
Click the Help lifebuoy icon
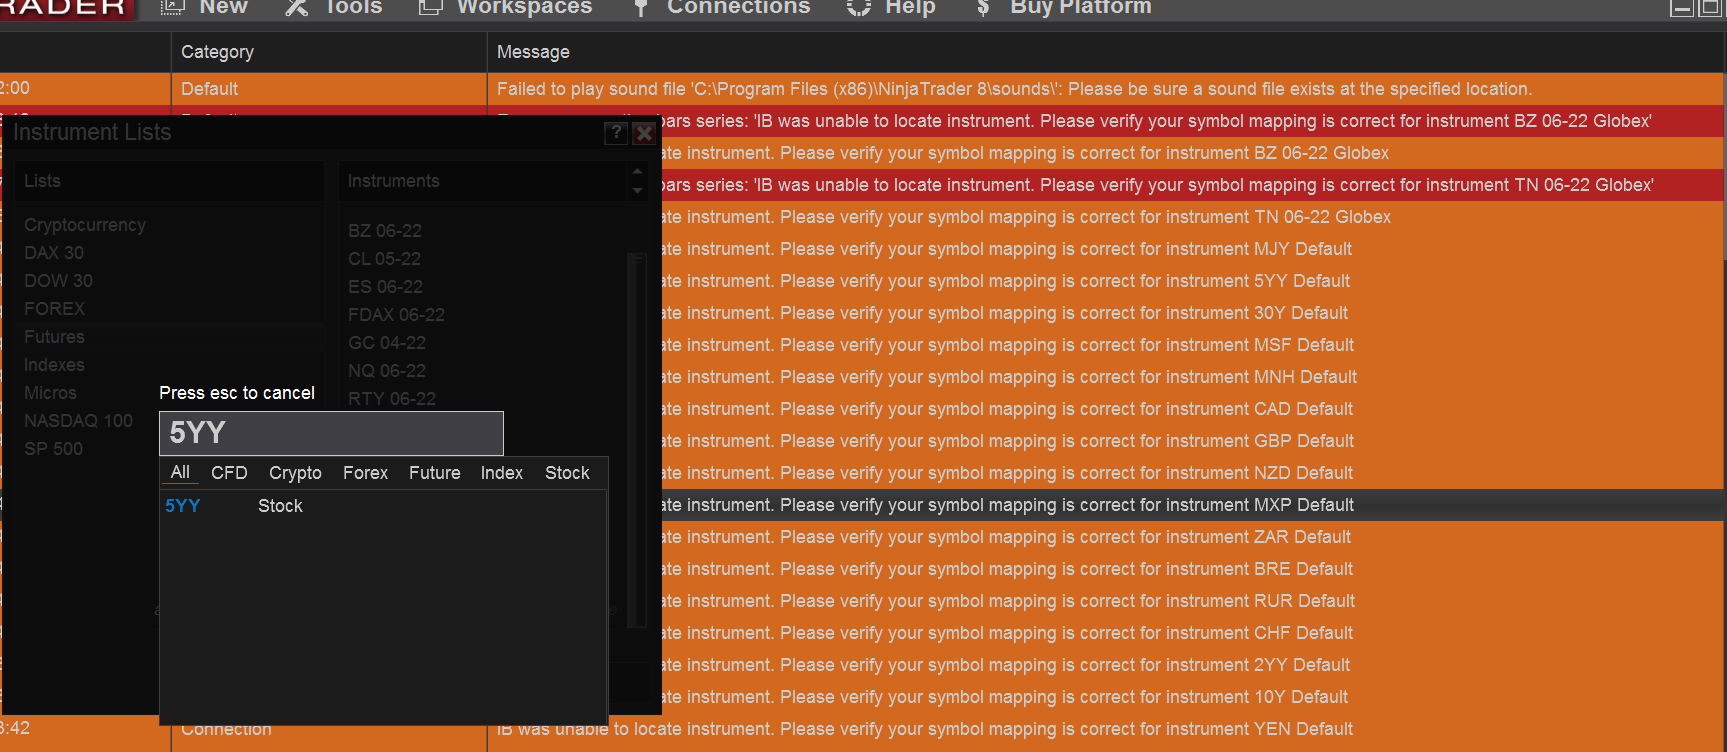[859, 7]
